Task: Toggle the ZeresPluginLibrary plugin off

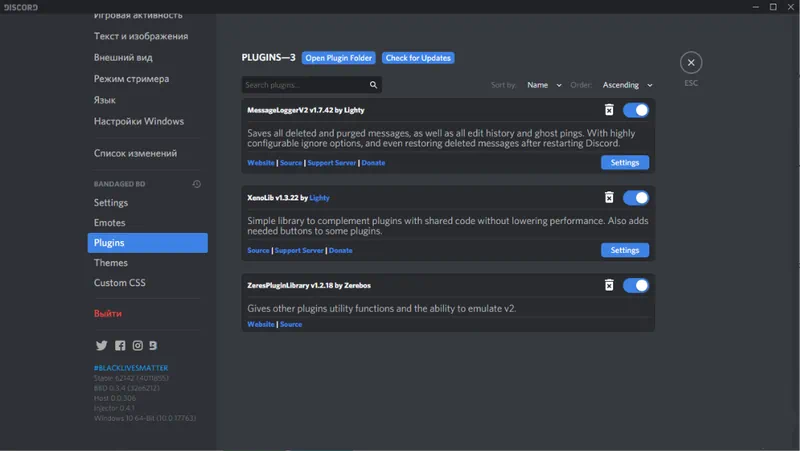Action: pos(635,285)
